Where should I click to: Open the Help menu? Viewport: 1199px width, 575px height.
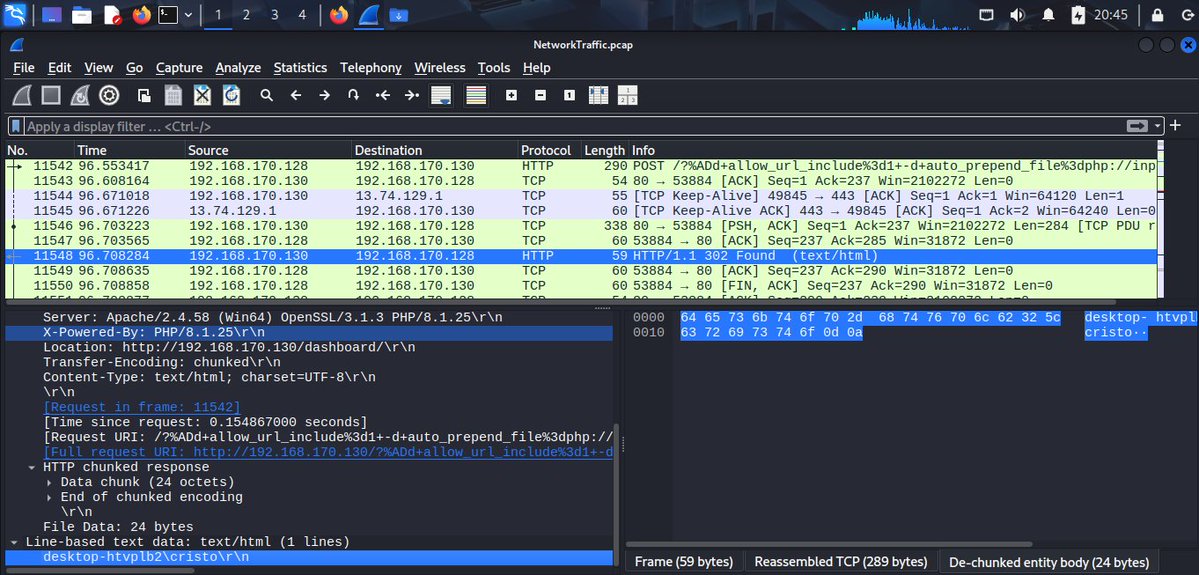(537, 67)
